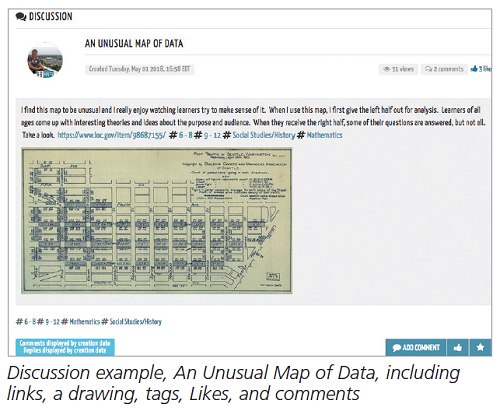Click the star favorite icon button
Viewport: 500px width, 418px height.
[x=480, y=348]
